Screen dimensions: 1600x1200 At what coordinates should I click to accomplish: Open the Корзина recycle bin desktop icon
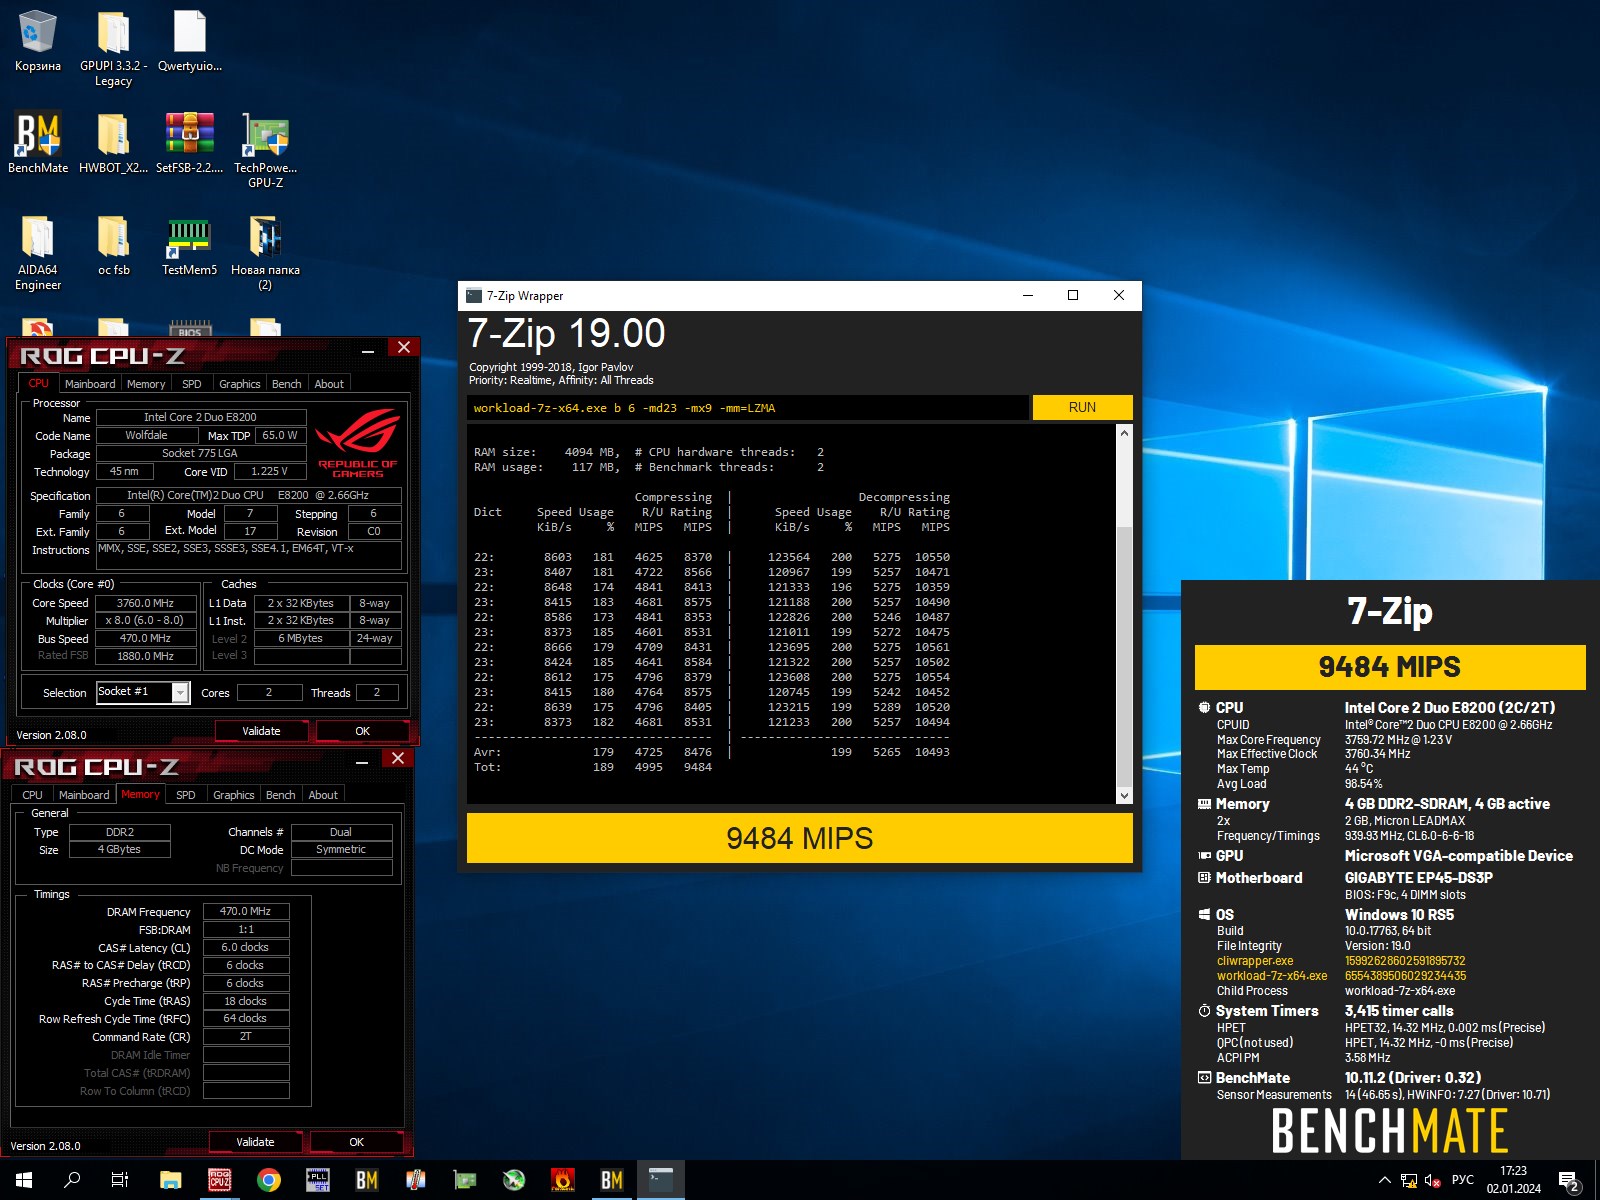38,42
